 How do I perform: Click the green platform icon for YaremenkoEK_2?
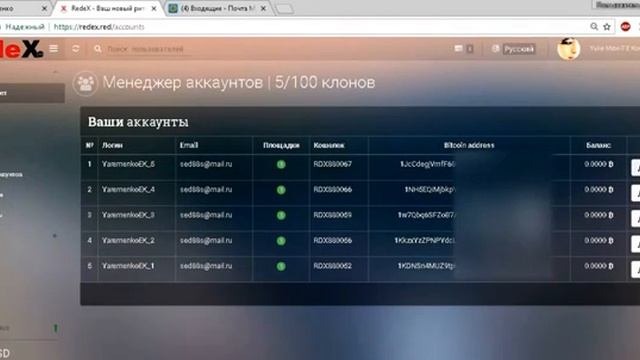coord(281,241)
